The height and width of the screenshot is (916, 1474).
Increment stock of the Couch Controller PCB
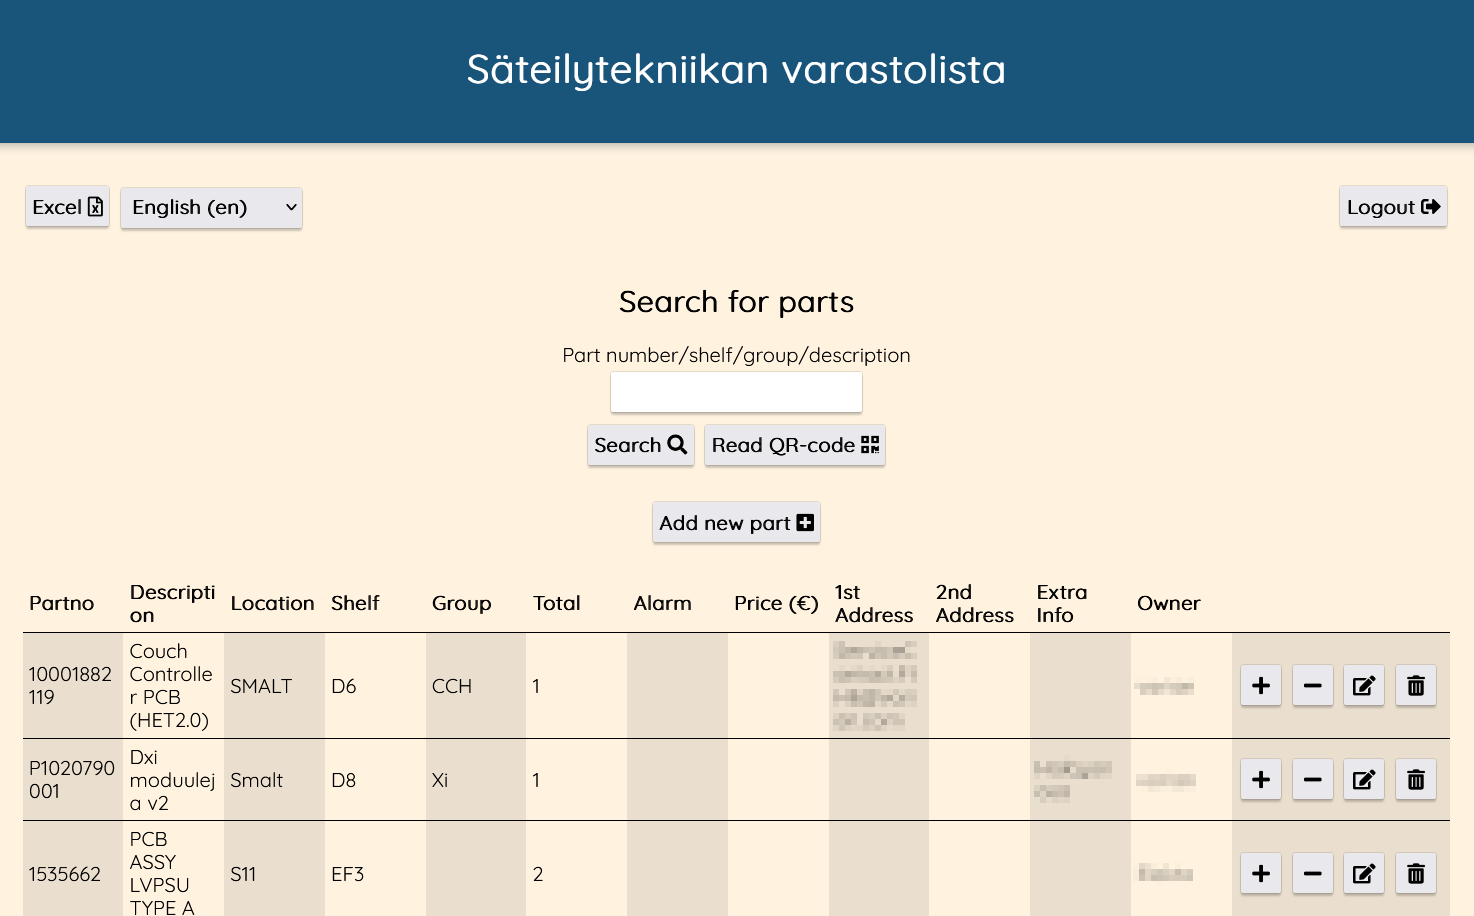click(1260, 686)
